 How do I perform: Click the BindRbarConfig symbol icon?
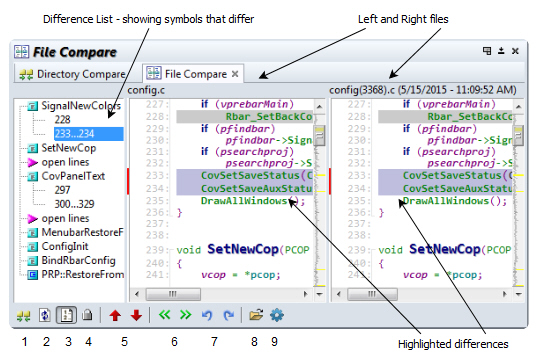pyautogui.click(x=33, y=261)
